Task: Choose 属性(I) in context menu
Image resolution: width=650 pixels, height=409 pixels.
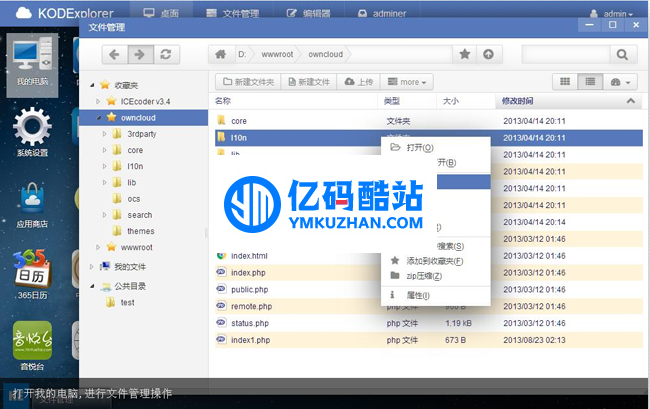Action: 435,295
